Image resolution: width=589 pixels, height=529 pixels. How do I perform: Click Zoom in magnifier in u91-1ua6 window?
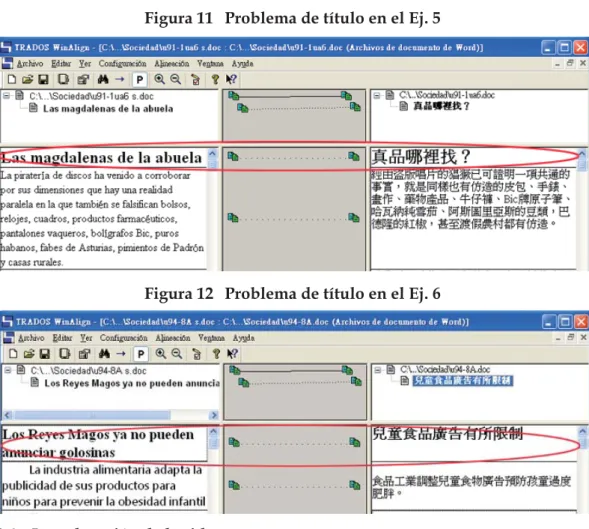click(160, 79)
